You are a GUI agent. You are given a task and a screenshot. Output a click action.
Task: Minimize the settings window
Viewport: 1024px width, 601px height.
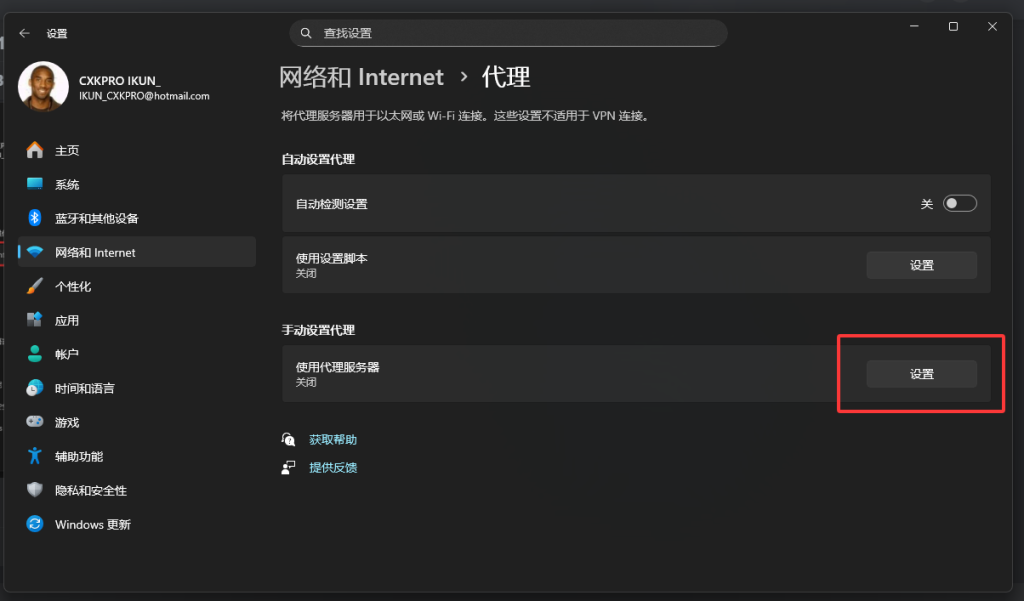[914, 26]
